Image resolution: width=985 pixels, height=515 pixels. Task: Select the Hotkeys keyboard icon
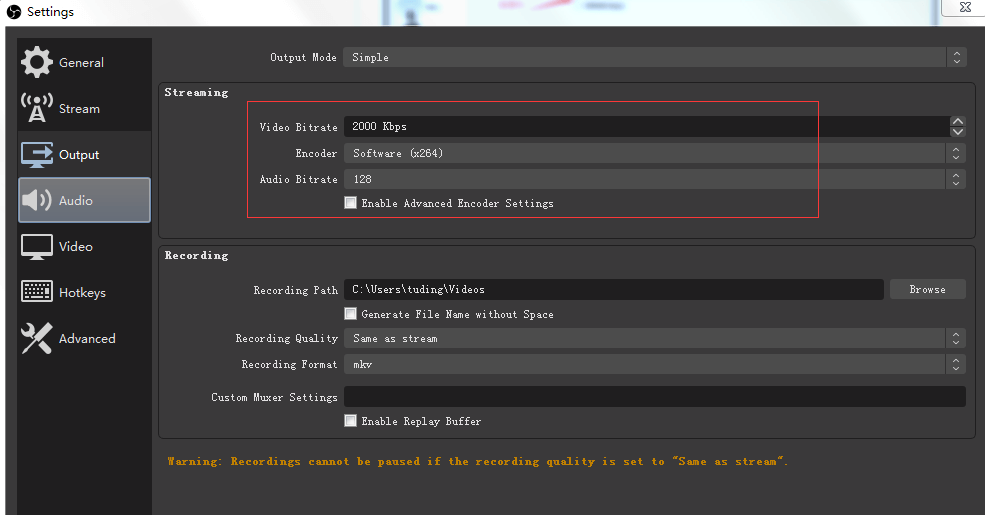(37, 292)
